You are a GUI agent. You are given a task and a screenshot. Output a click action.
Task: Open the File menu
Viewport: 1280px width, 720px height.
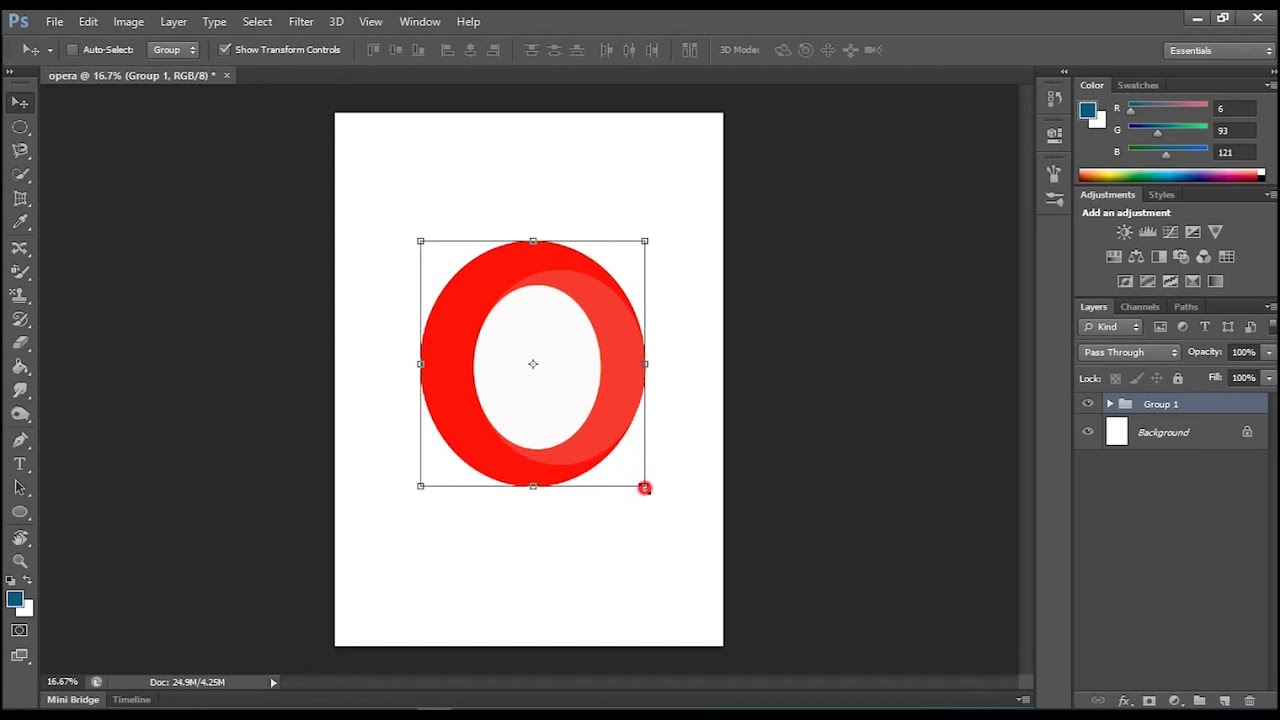[54, 21]
